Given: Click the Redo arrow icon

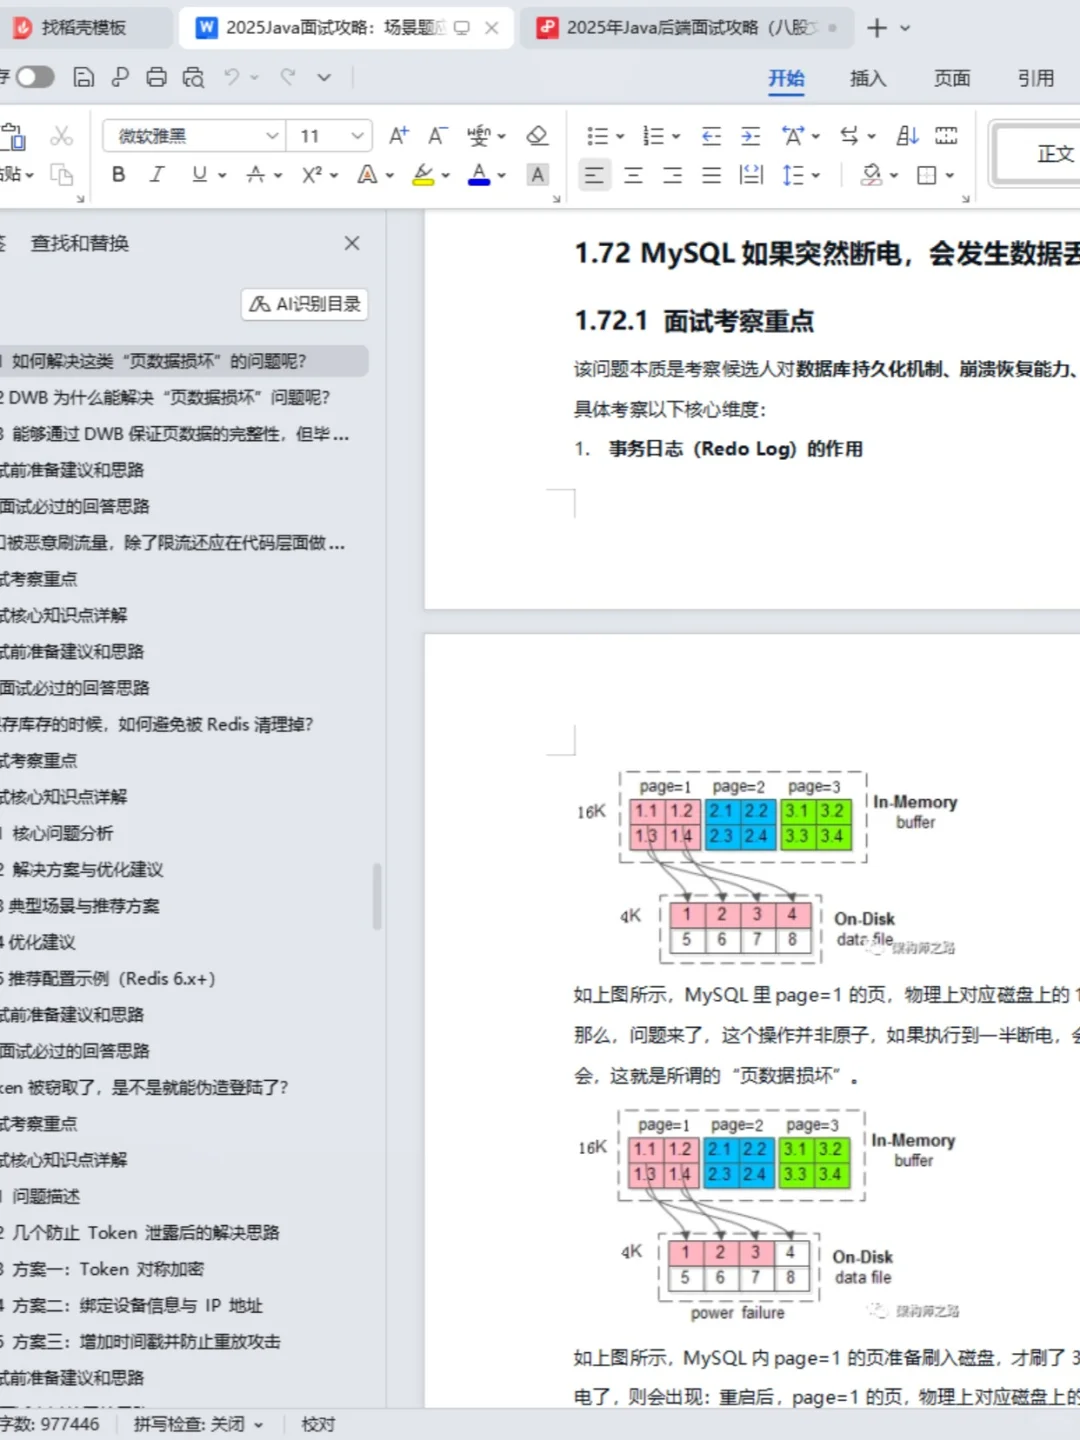Looking at the screenshot, I should [288, 77].
